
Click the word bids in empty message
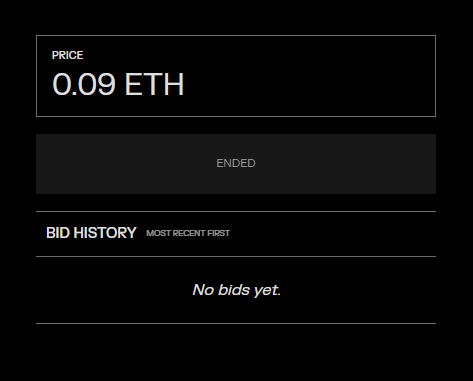(234, 290)
